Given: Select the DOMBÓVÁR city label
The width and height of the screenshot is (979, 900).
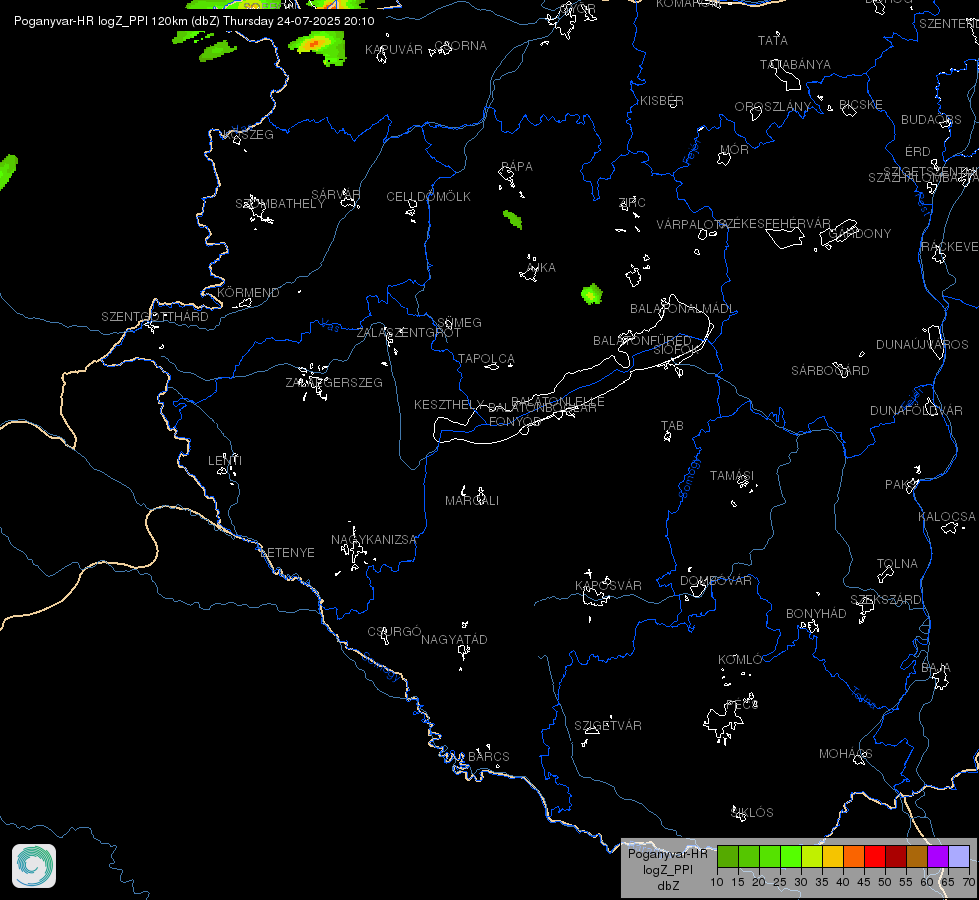Looking at the screenshot, I should click(x=716, y=580).
